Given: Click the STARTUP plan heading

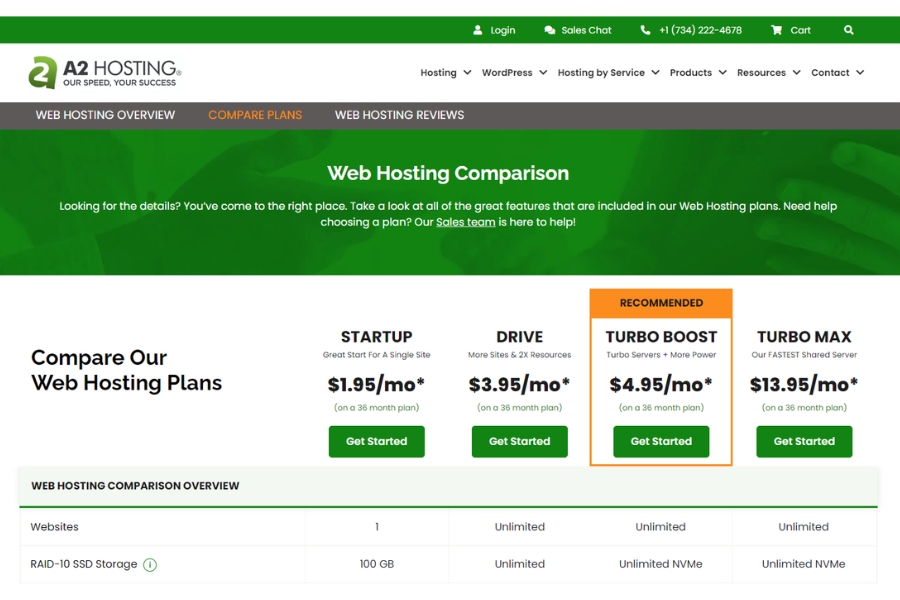Looking at the screenshot, I should coord(377,336).
